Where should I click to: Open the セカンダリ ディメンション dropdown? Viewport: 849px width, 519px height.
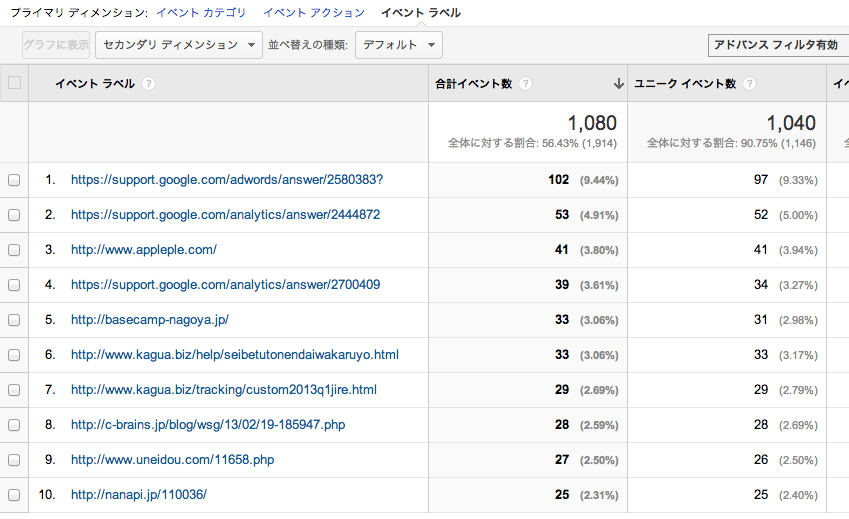tap(180, 45)
